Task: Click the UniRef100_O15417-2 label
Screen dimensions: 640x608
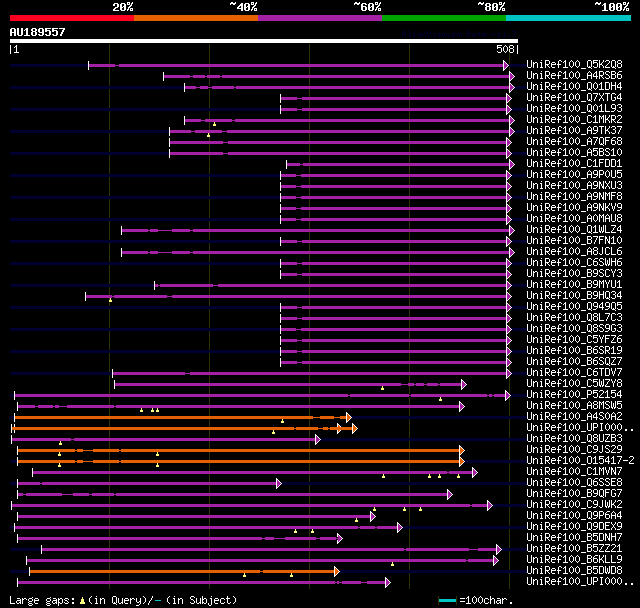Action: coord(580,461)
